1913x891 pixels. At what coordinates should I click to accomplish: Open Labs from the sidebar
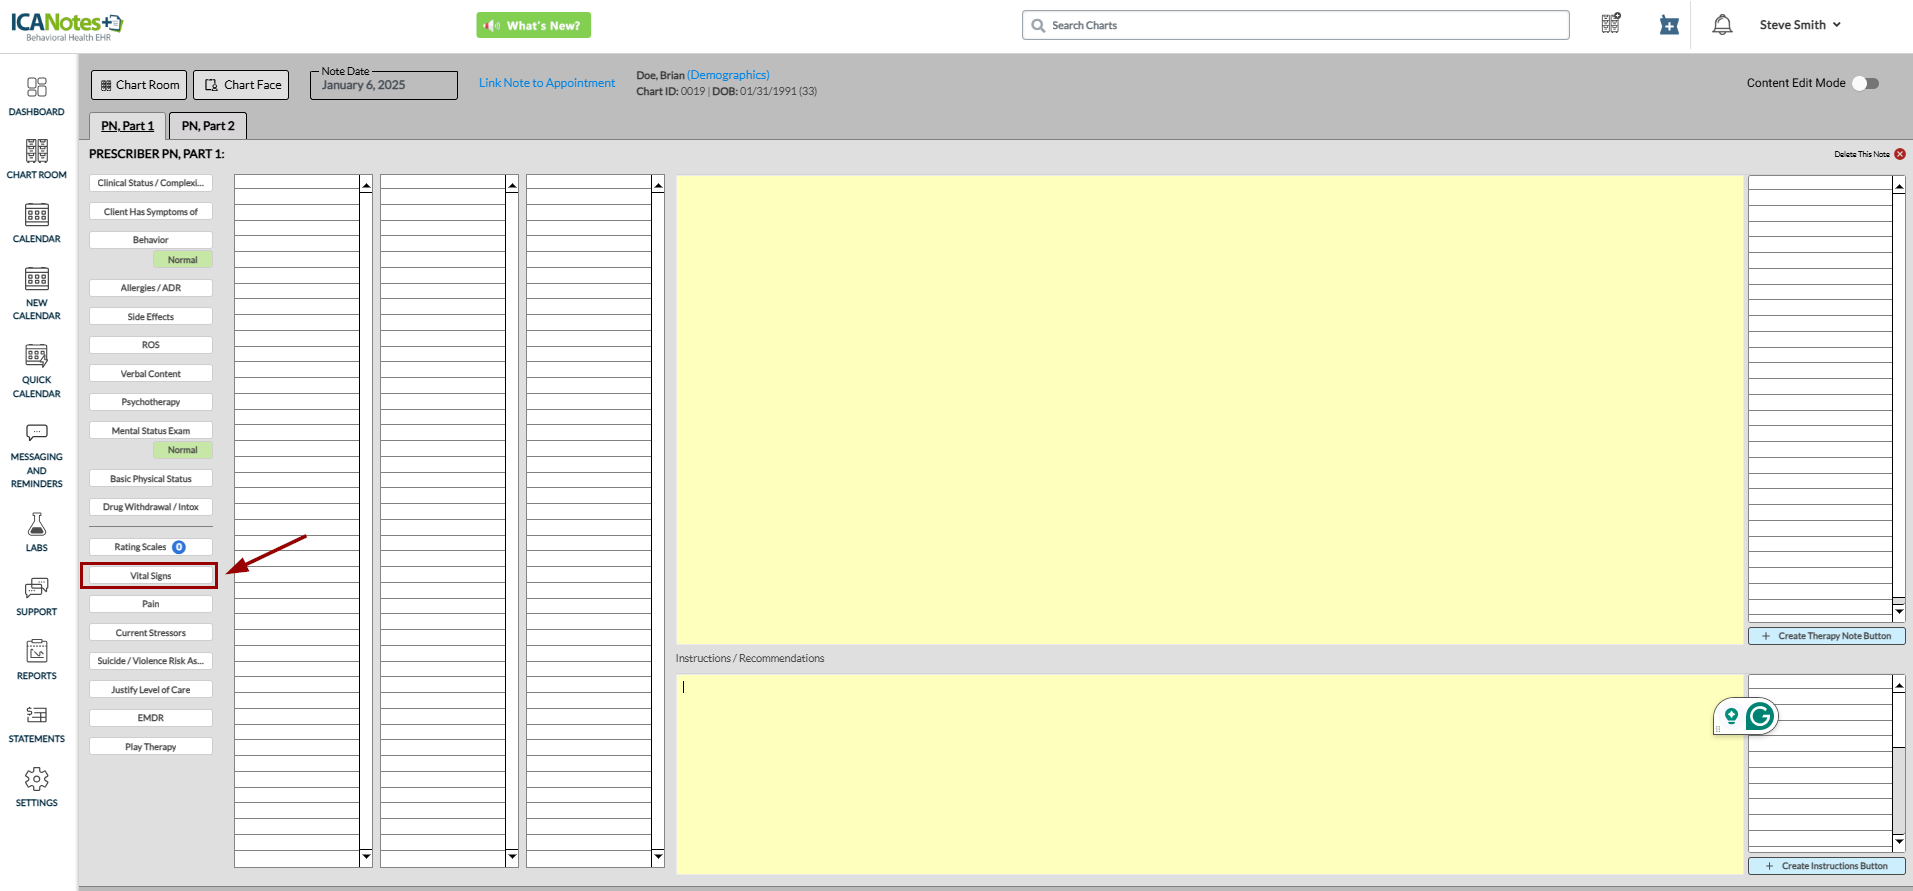[x=37, y=525]
